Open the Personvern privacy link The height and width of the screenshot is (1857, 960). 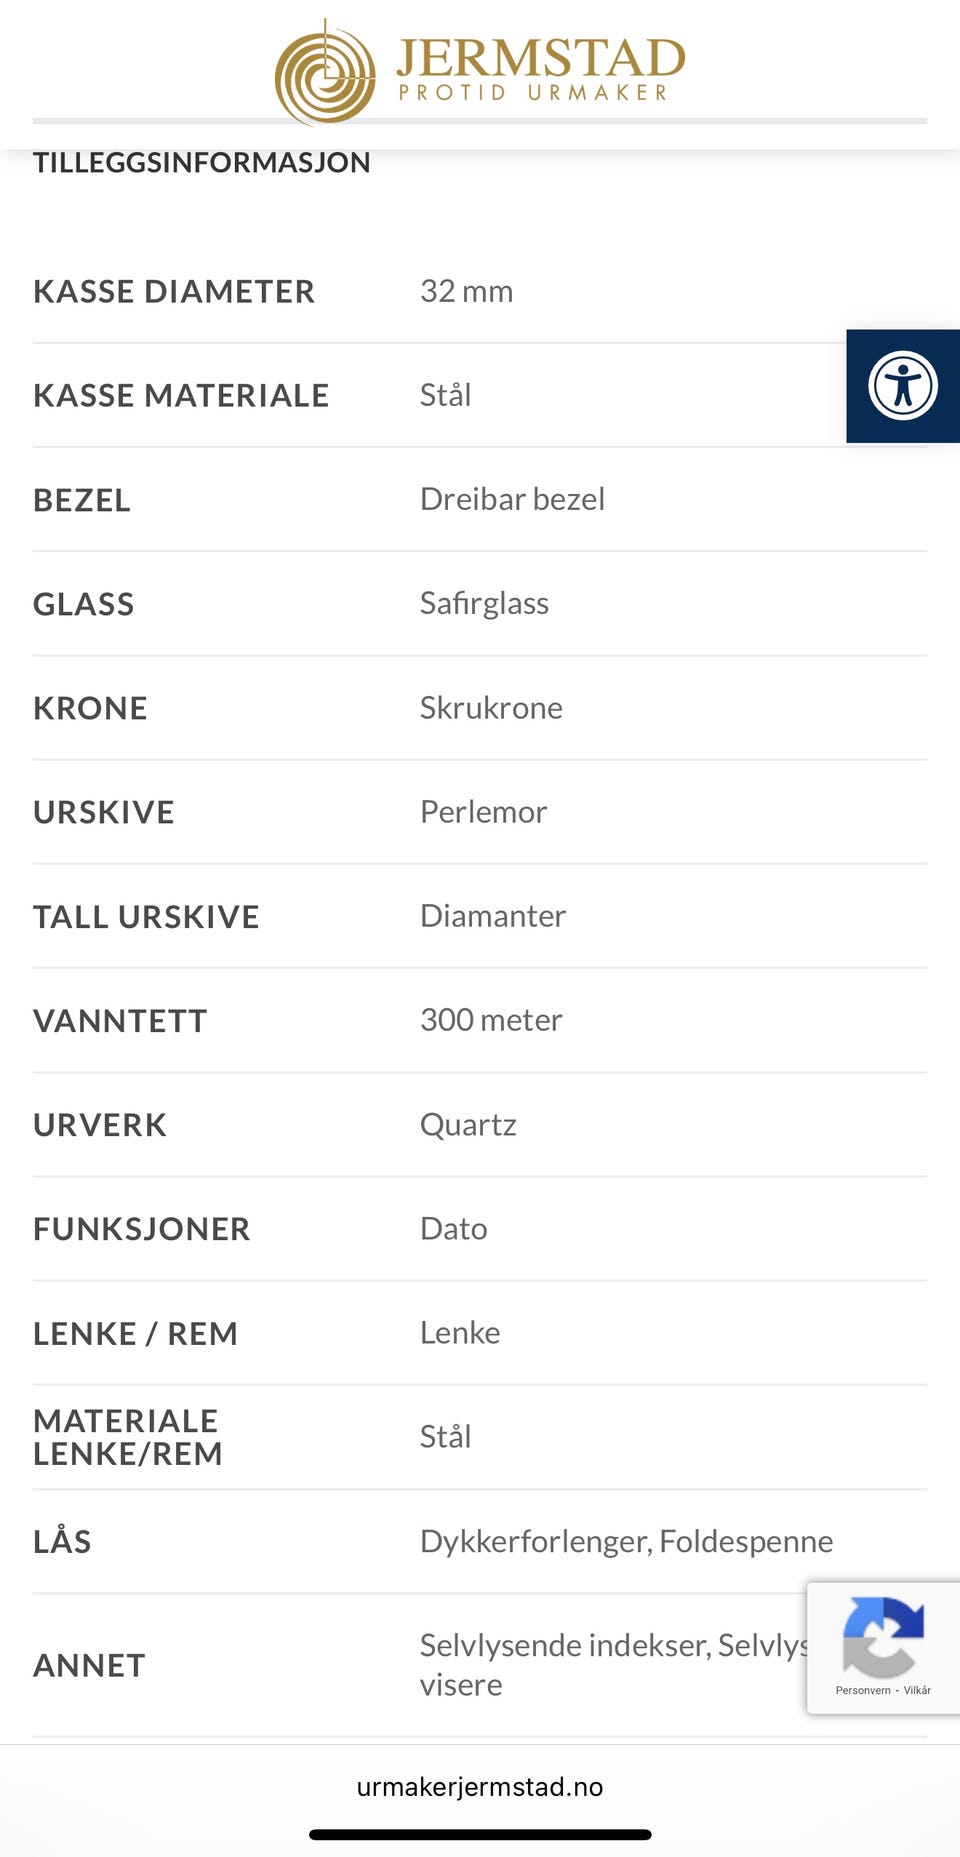point(863,1690)
